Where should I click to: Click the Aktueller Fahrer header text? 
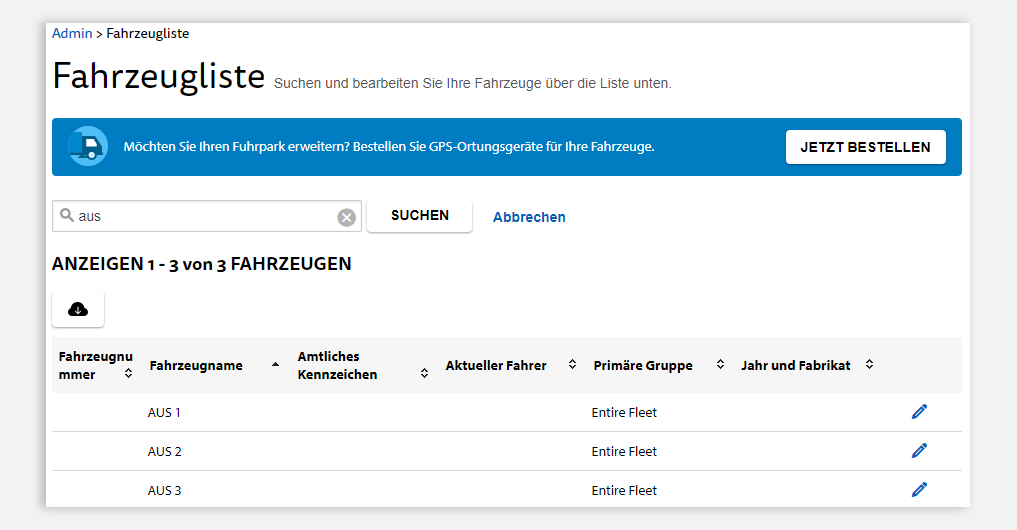(x=496, y=365)
